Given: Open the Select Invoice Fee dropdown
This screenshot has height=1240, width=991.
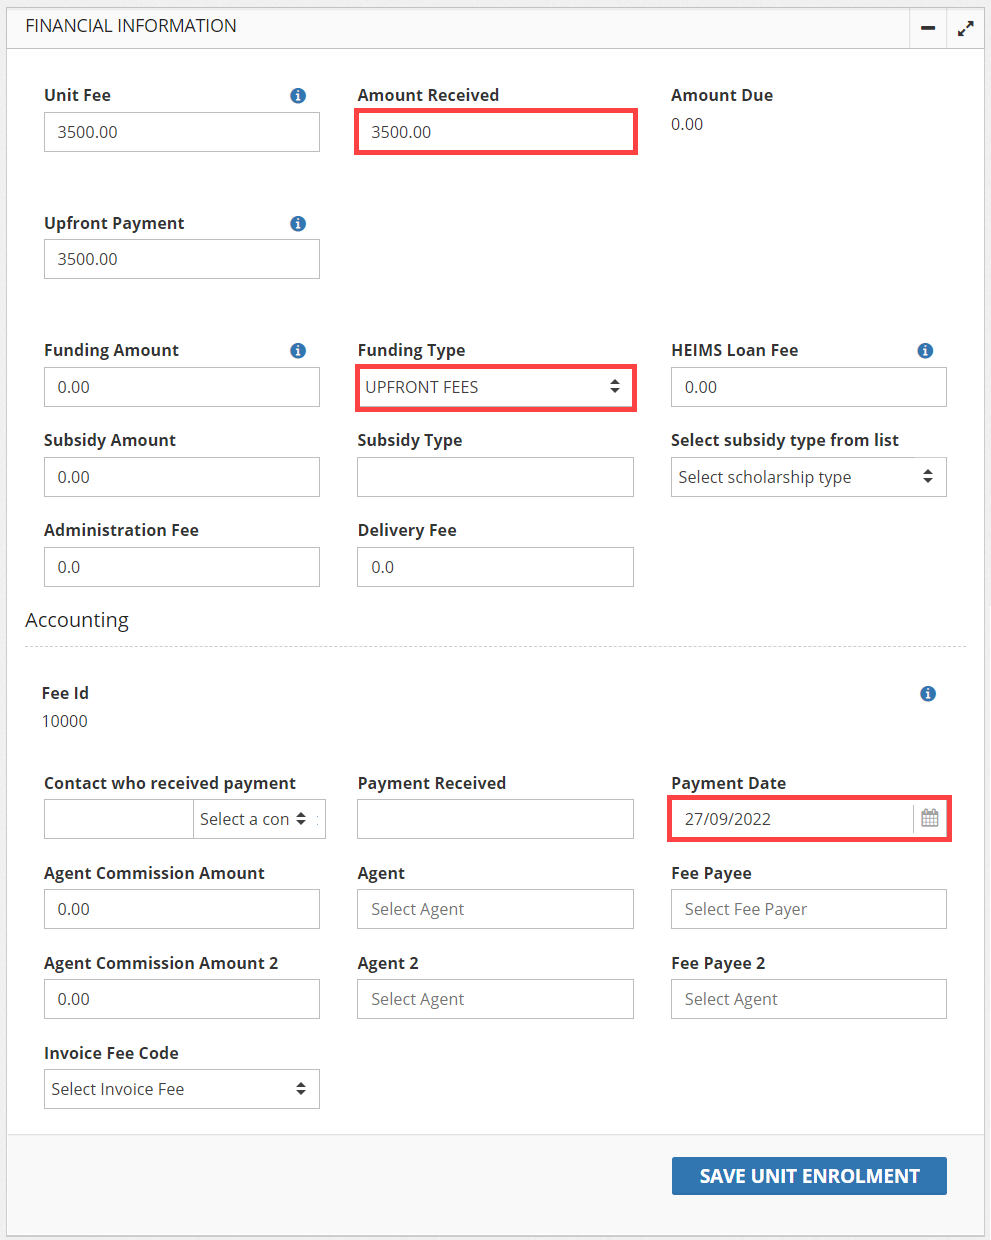Looking at the screenshot, I should pyautogui.click(x=181, y=1089).
